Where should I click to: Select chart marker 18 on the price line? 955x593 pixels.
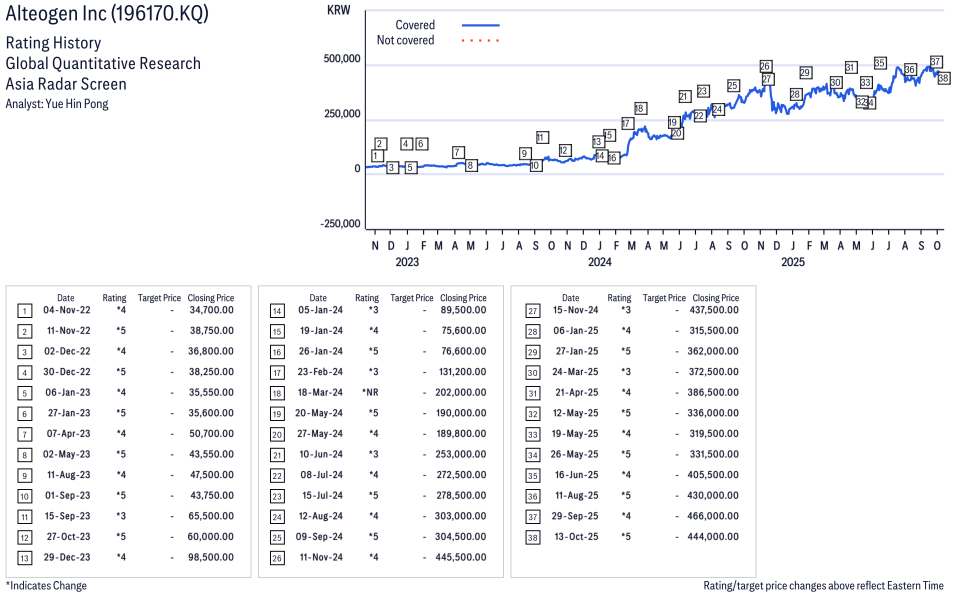[x=639, y=108]
